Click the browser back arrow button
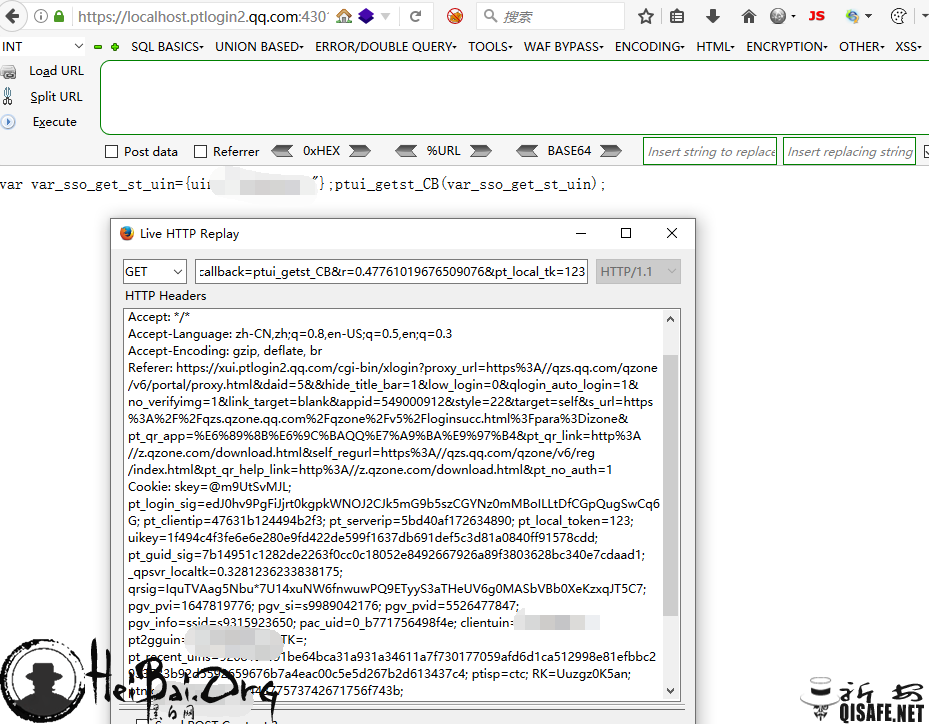The width and height of the screenshot is (929, 724). [x=12, y=16]
